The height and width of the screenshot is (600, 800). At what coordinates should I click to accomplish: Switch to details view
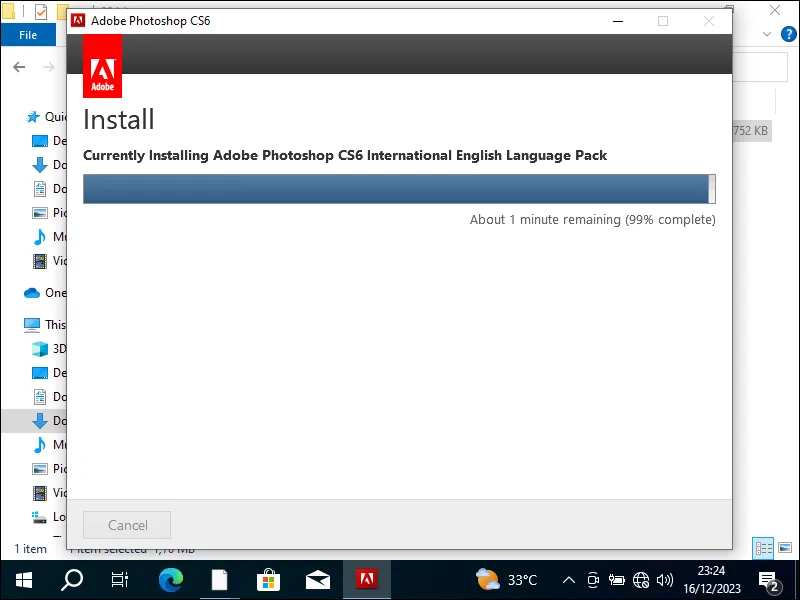[763, 548]
